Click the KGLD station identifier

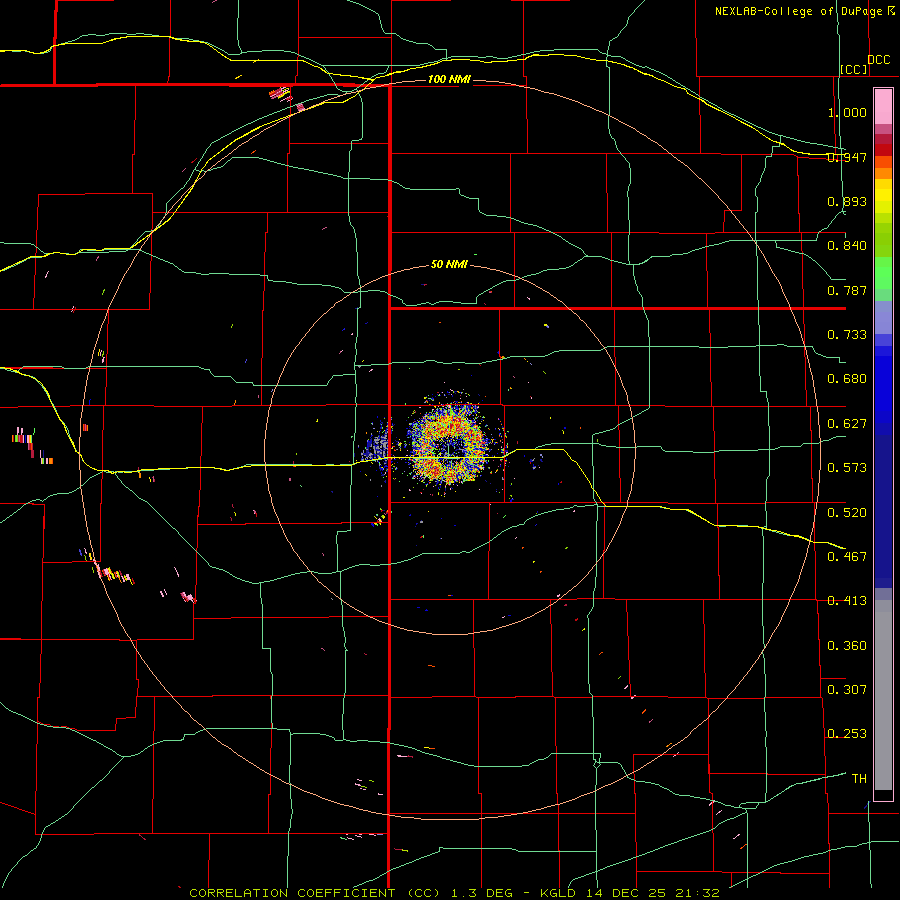560,893
